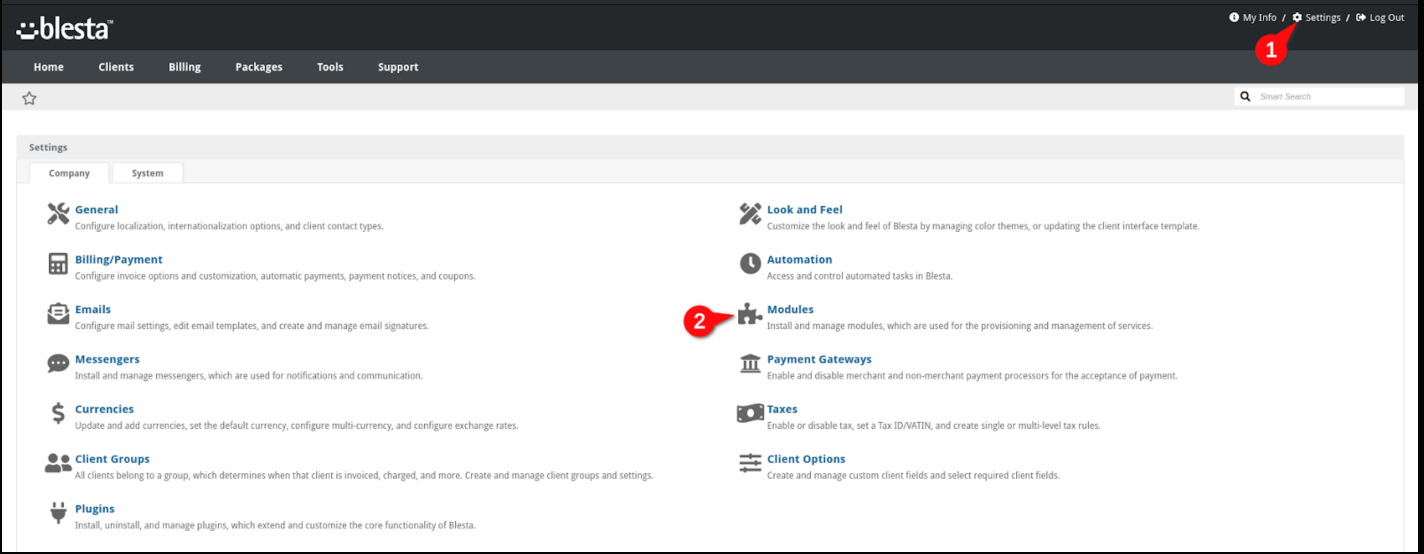Click the Automation clock icon

[x=750, y=263]
